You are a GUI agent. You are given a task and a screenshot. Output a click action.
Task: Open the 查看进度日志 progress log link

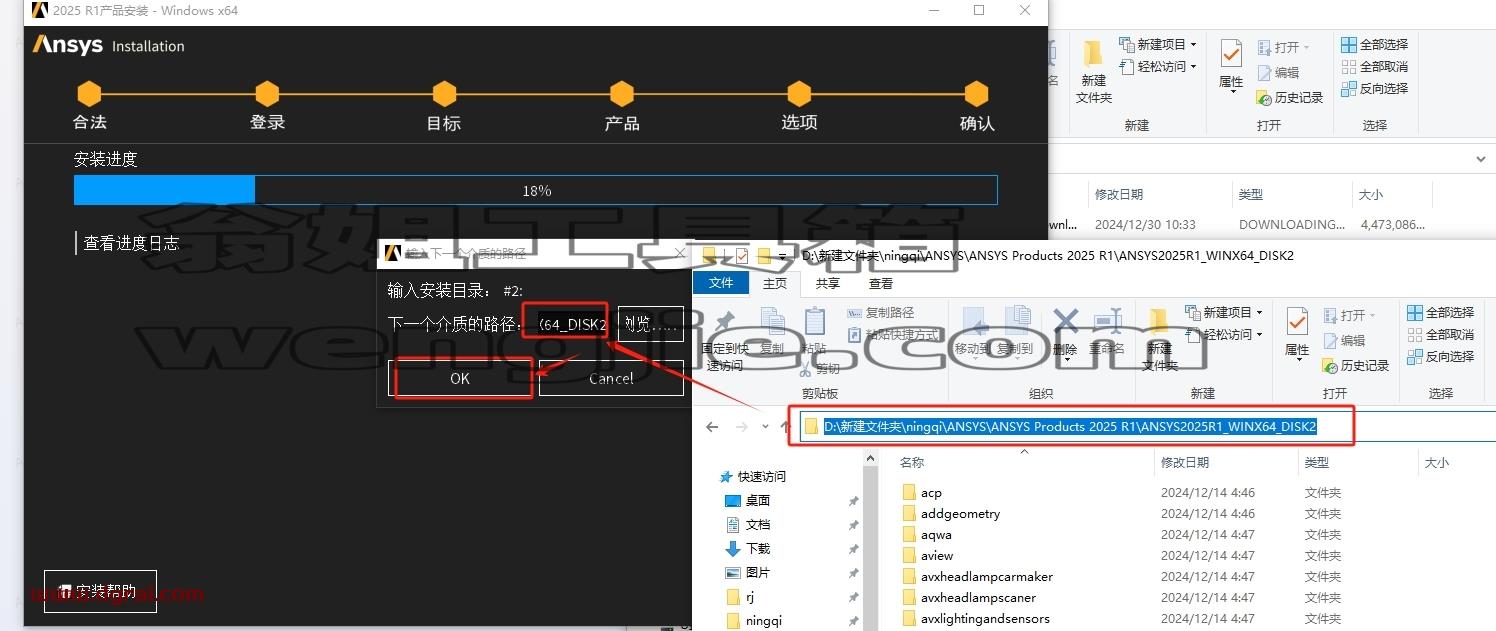coord(131,242)
